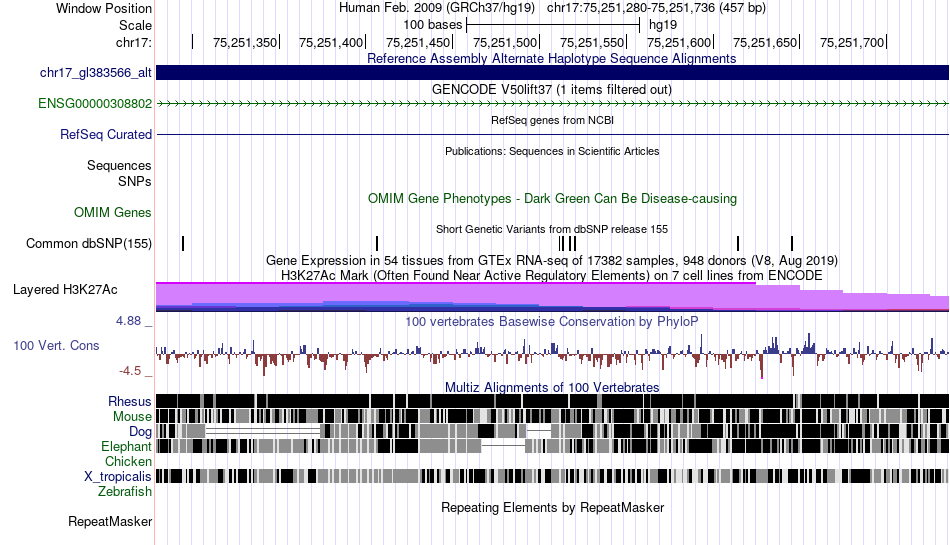The height and width of the screenshot is (545, 950).
Task: Click the 75,251,350 ruler position
Action: coord(245,42)
